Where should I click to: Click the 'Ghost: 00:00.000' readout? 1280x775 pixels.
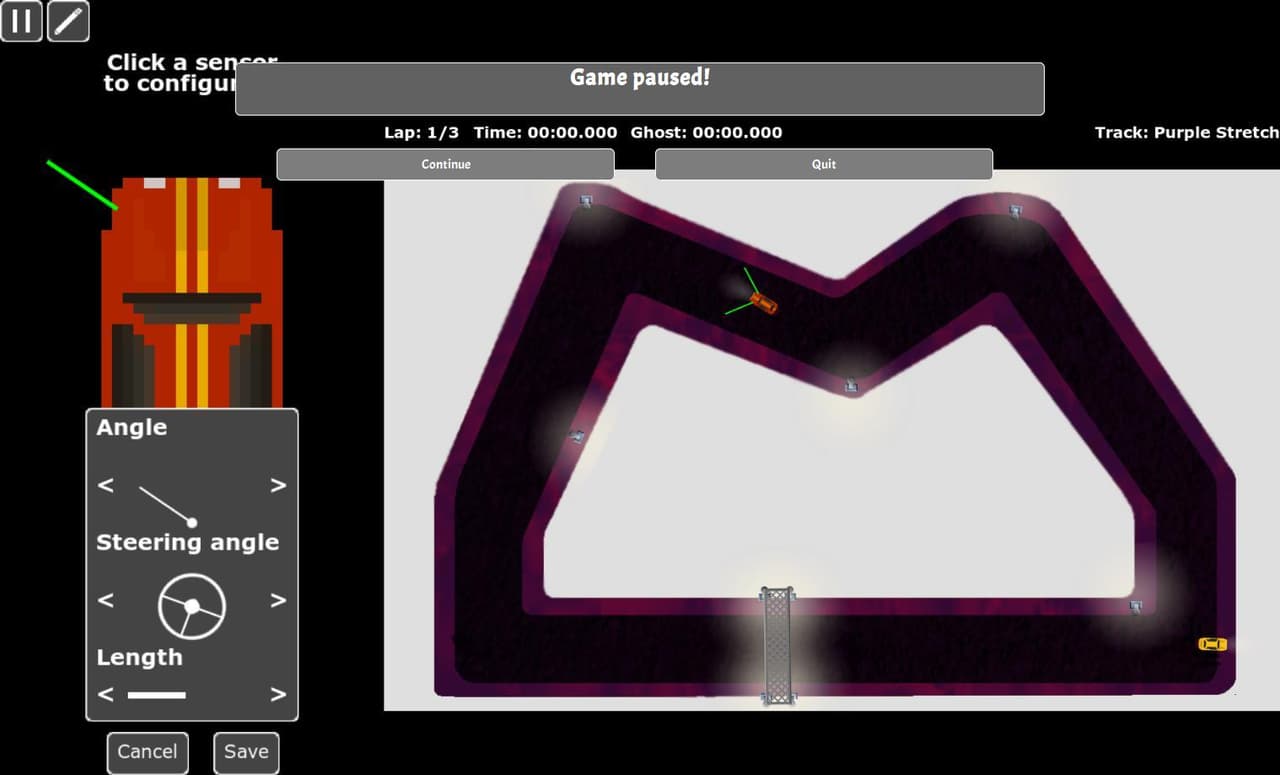(706, 132)
